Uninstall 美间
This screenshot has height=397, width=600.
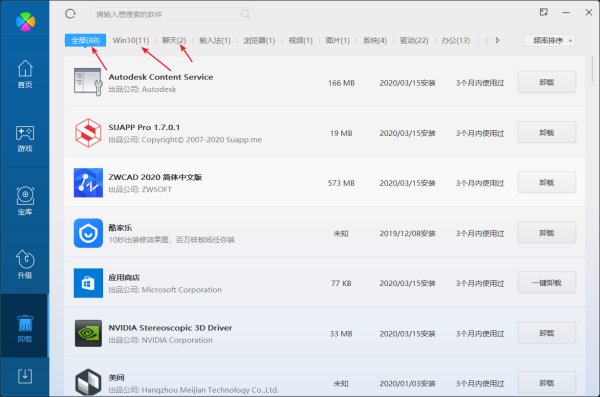[546, 382]
